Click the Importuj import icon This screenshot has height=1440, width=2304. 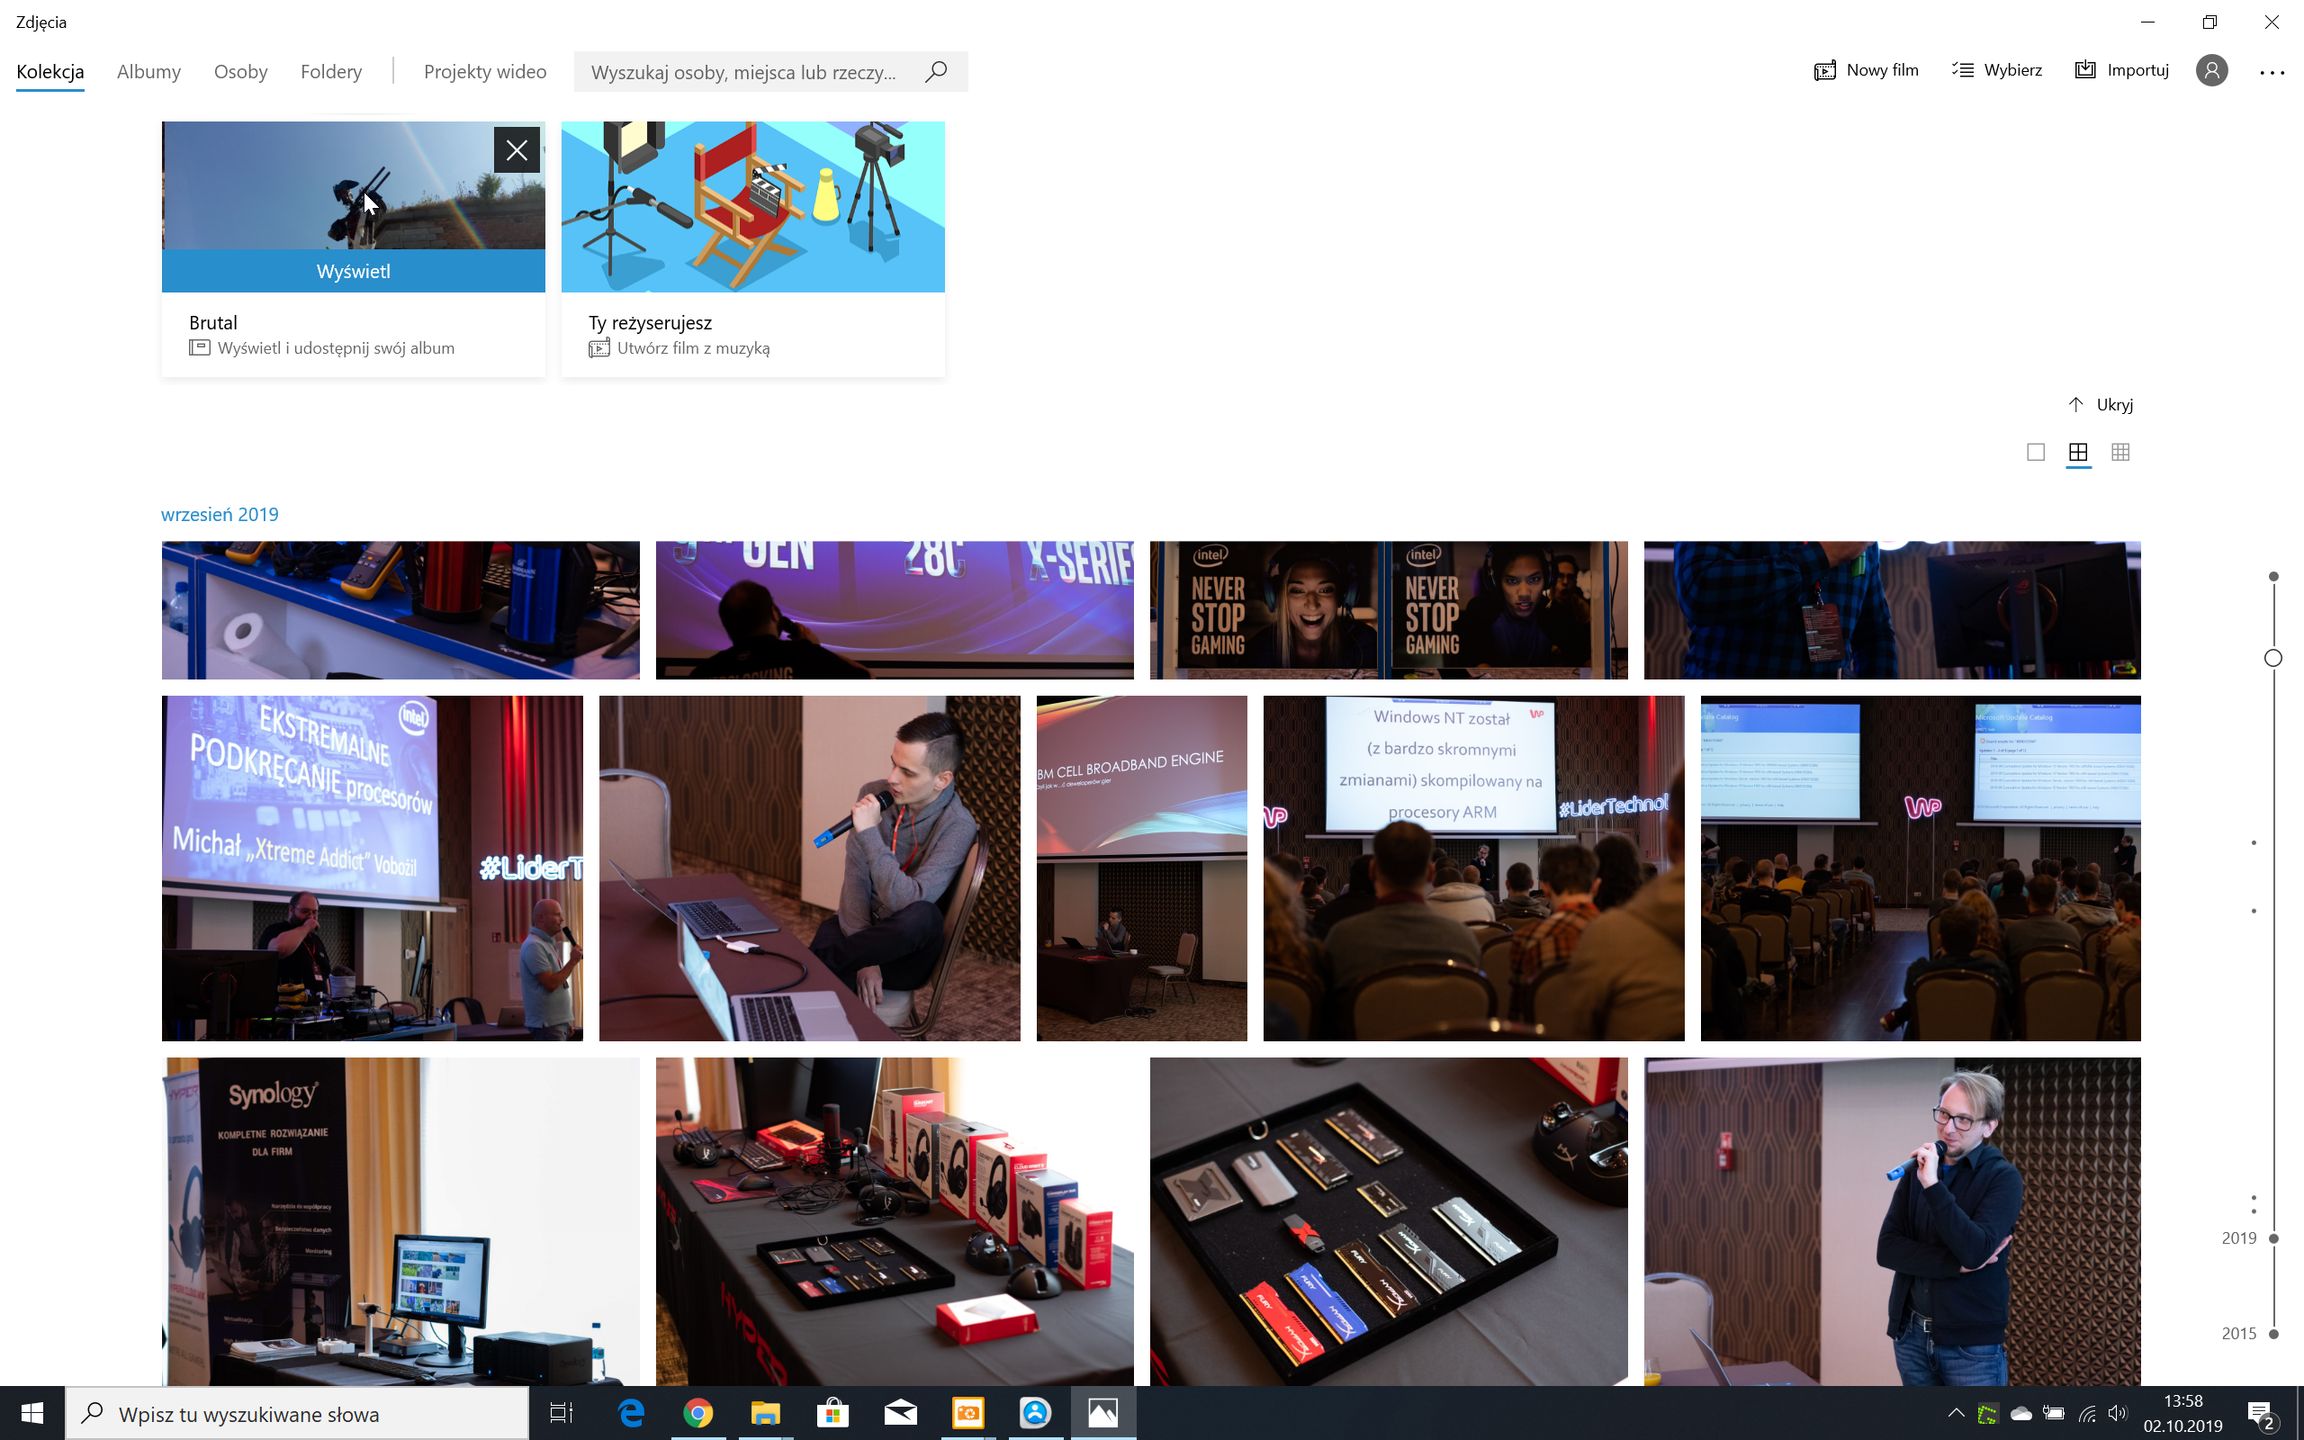point(2085,70)
